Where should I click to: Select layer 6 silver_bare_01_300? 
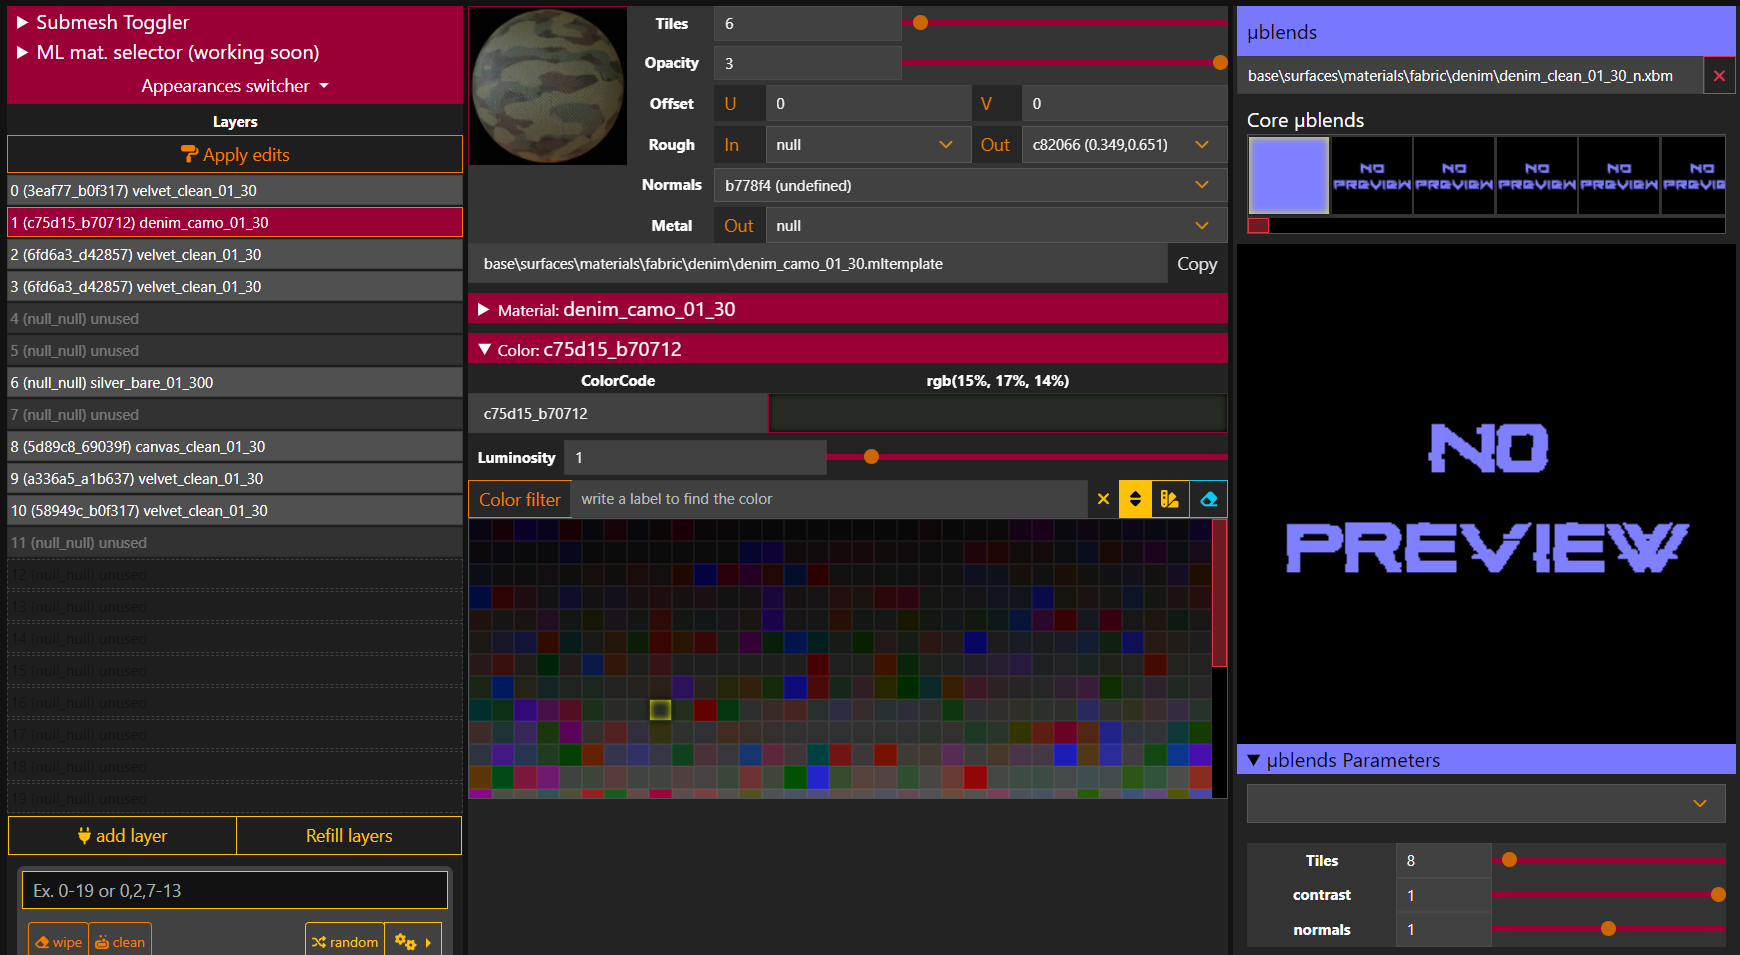tap(235, 383)
